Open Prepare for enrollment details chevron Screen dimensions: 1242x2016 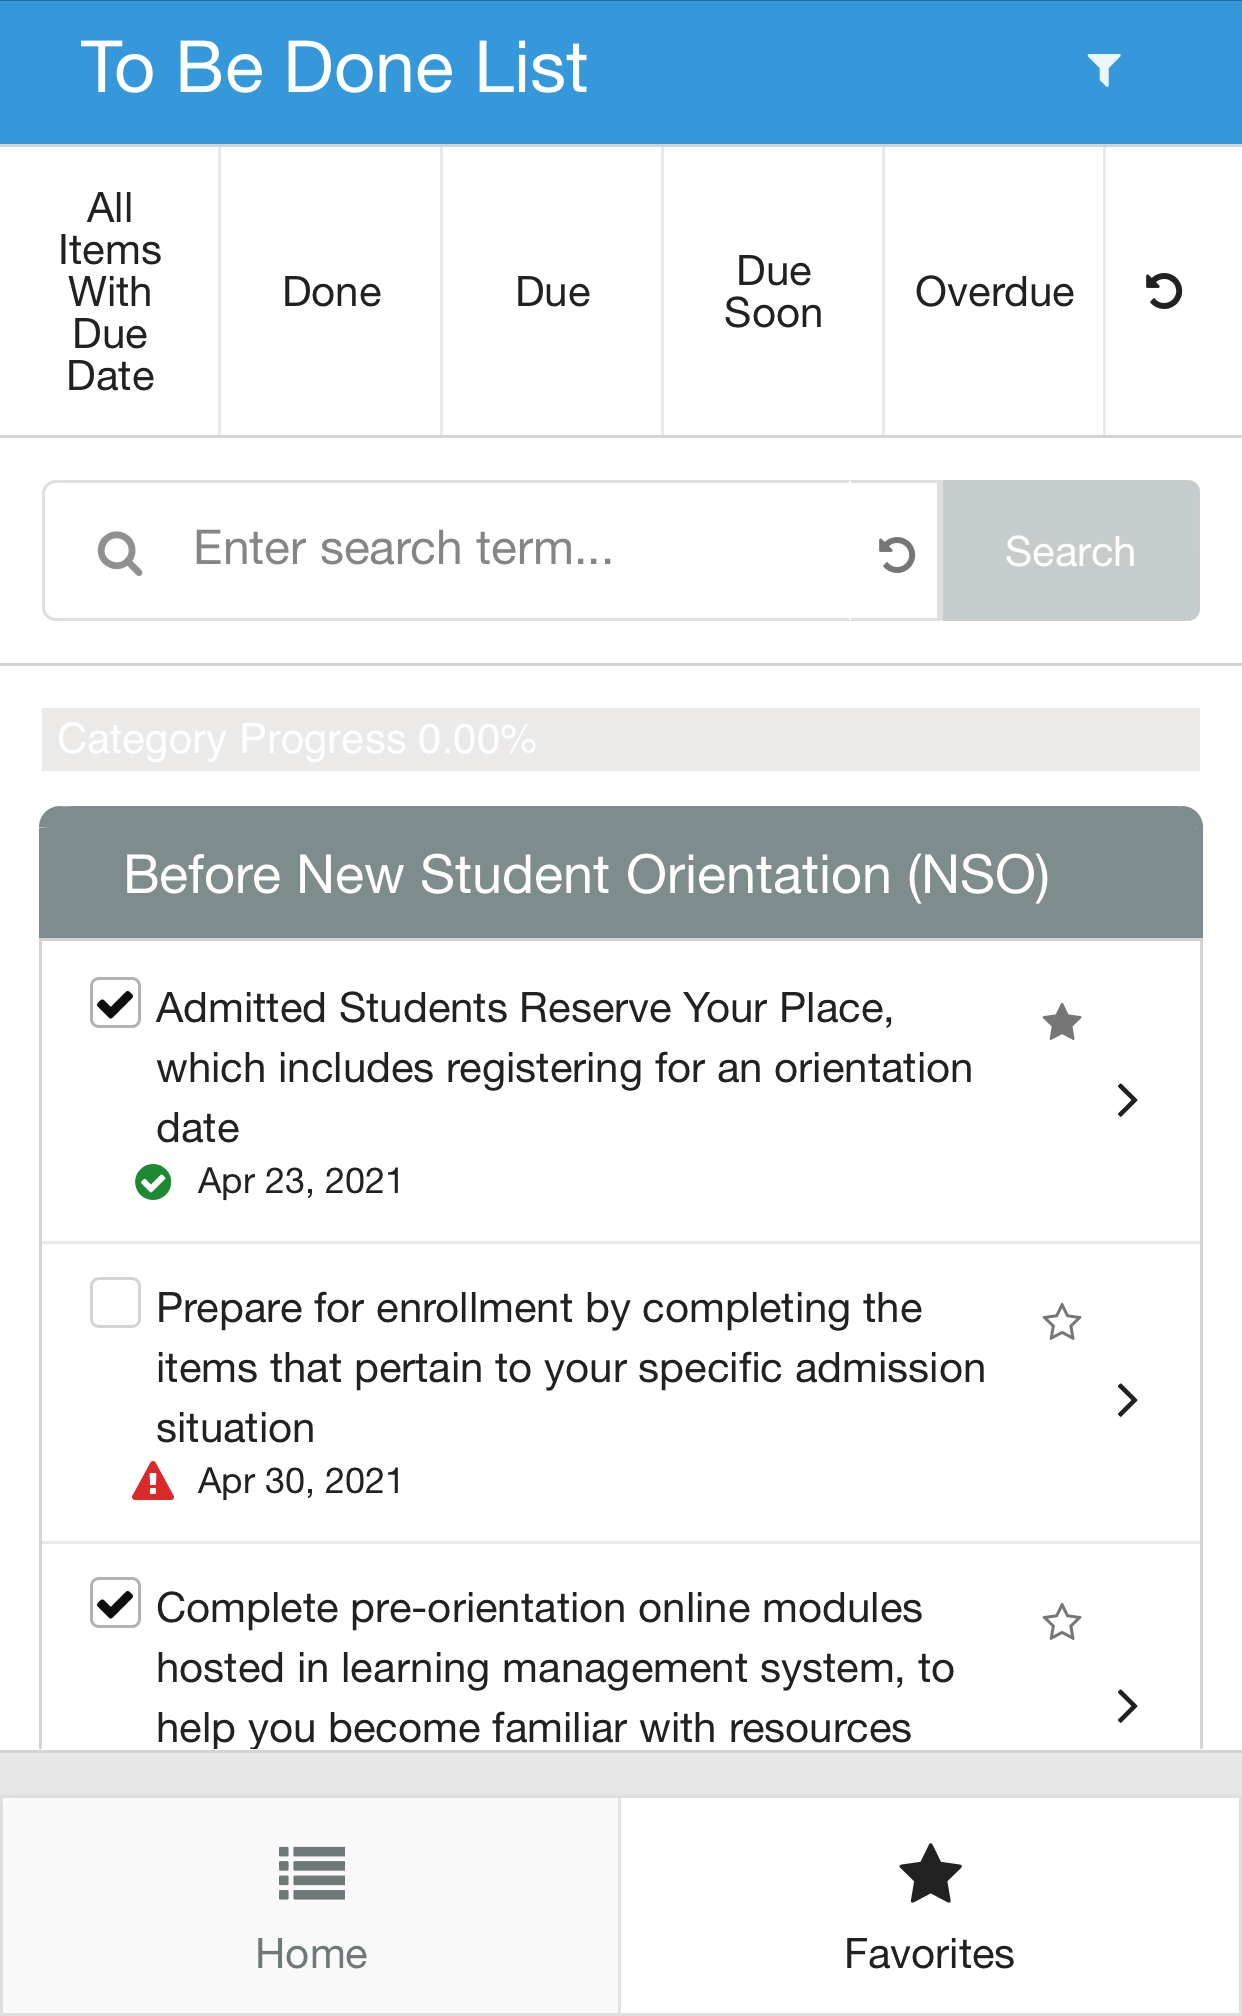pos(1127,1400)
